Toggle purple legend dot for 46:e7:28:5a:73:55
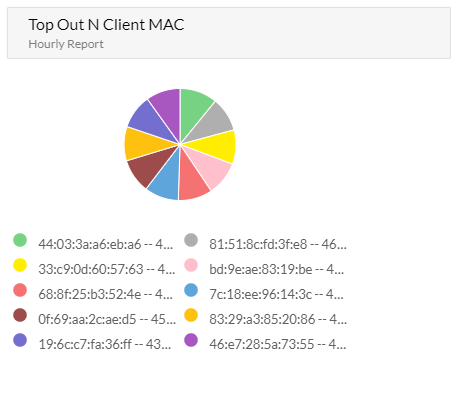Screen dimensions: 456x393 coord(191,340)
